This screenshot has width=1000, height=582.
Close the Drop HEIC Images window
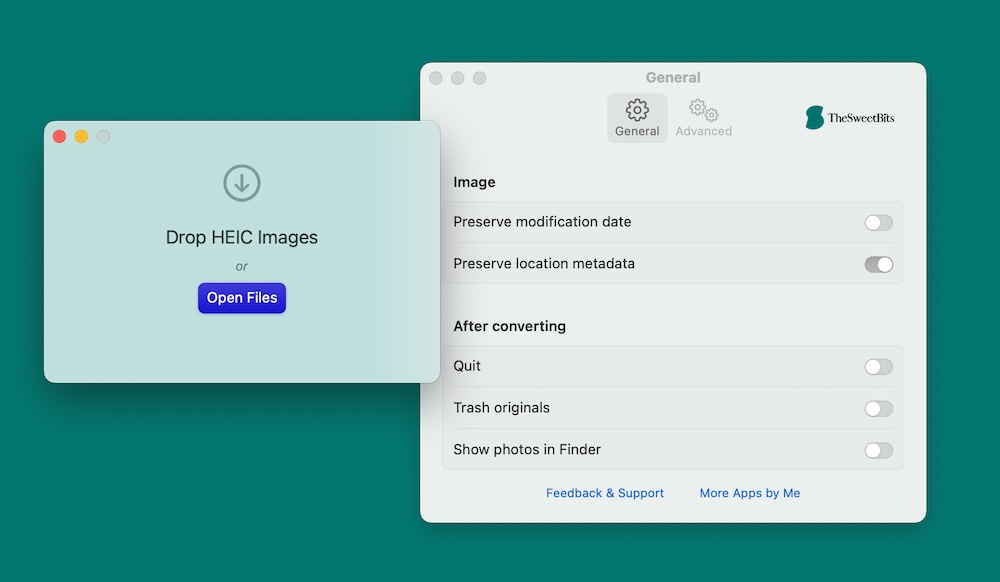60,136
